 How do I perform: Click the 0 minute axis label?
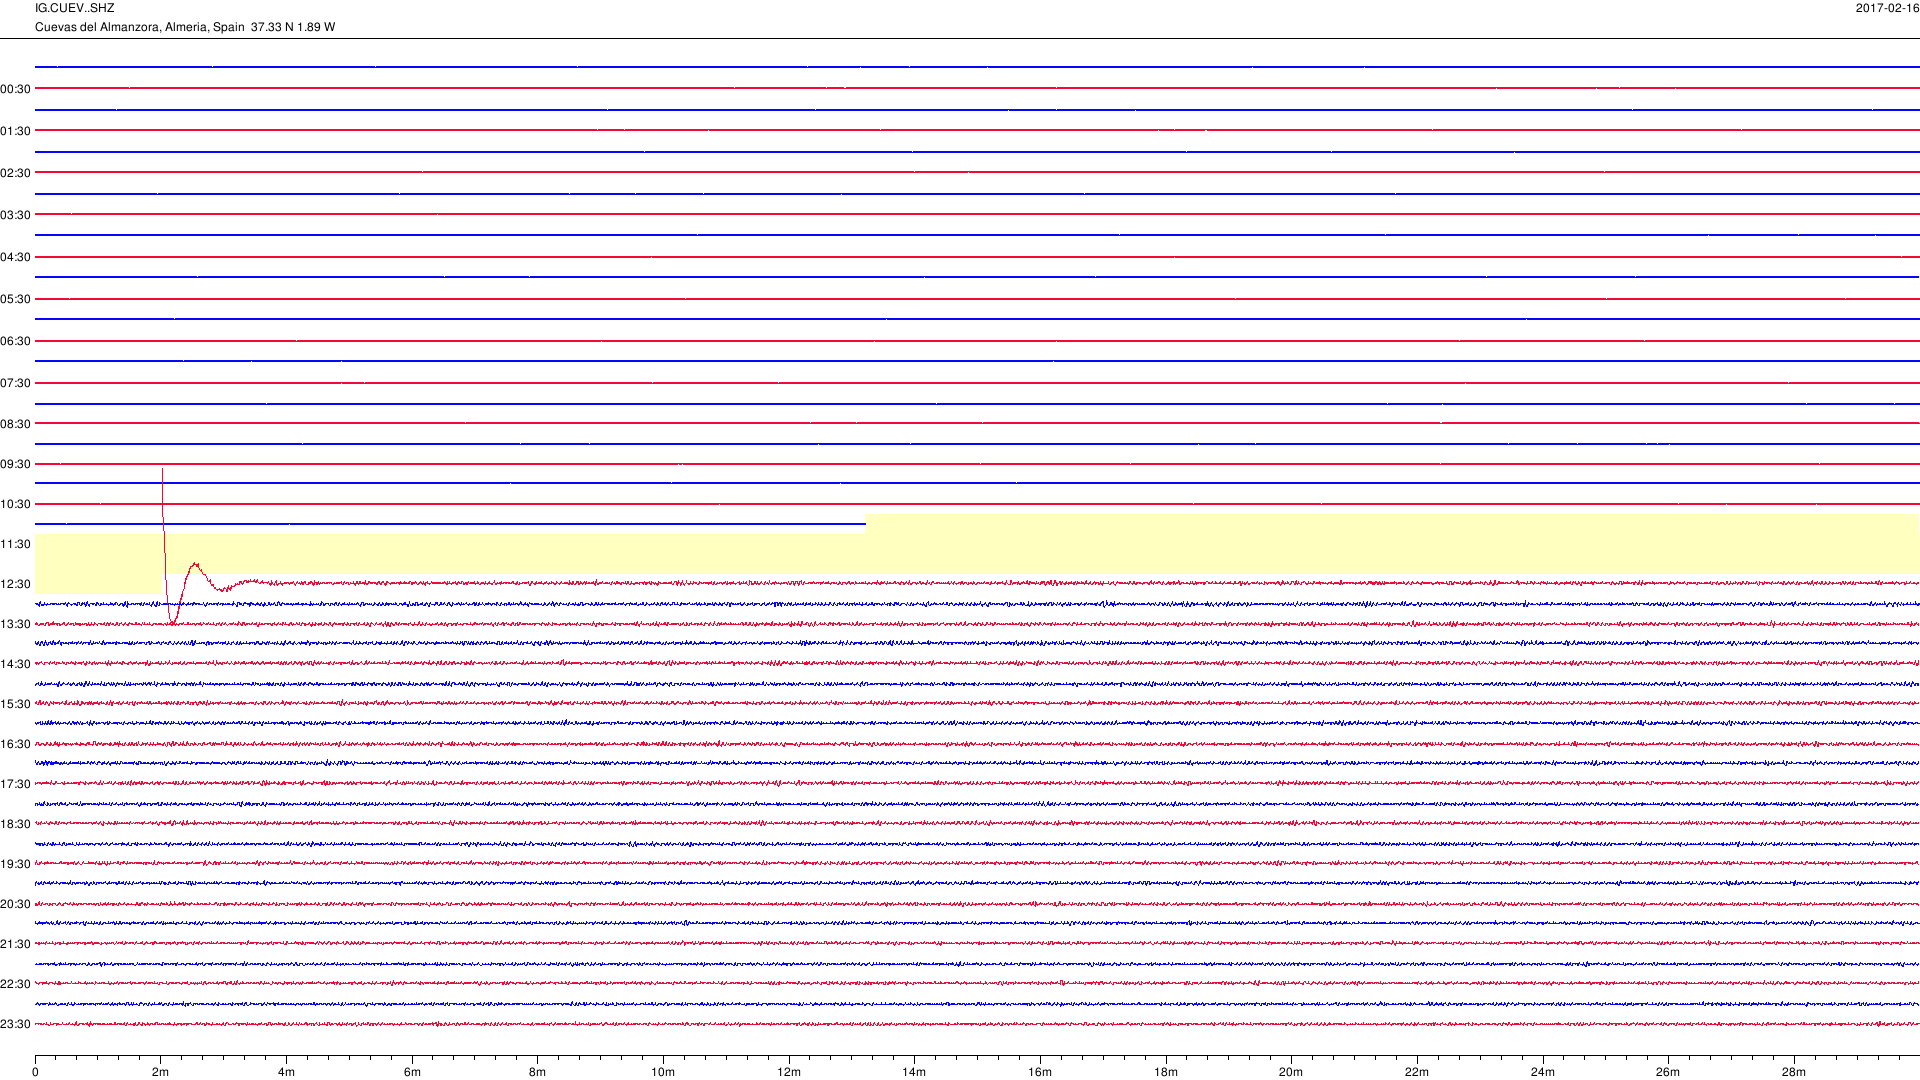(x=35, y=1072)
